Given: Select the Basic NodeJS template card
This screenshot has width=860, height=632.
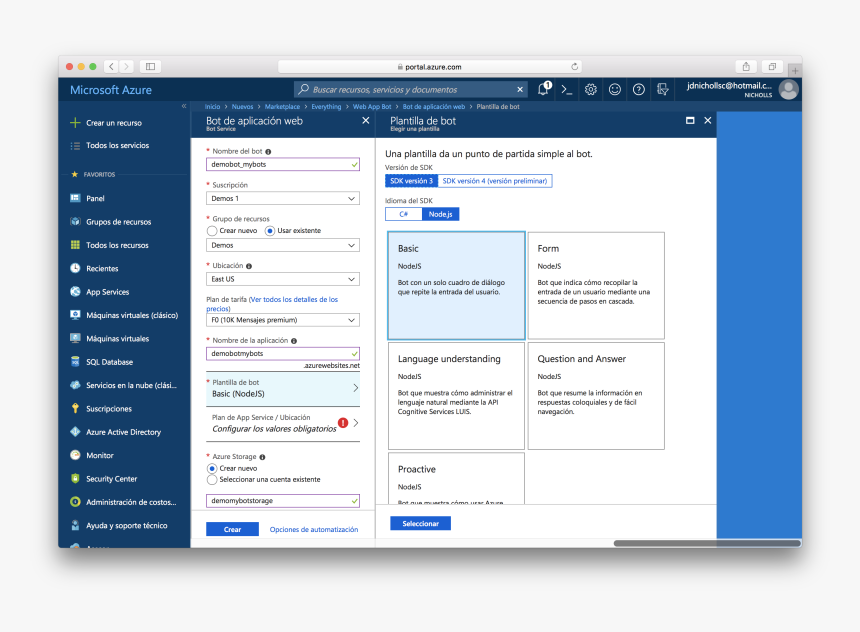Looking at the screenshot, I should click(x=456, y=285).
